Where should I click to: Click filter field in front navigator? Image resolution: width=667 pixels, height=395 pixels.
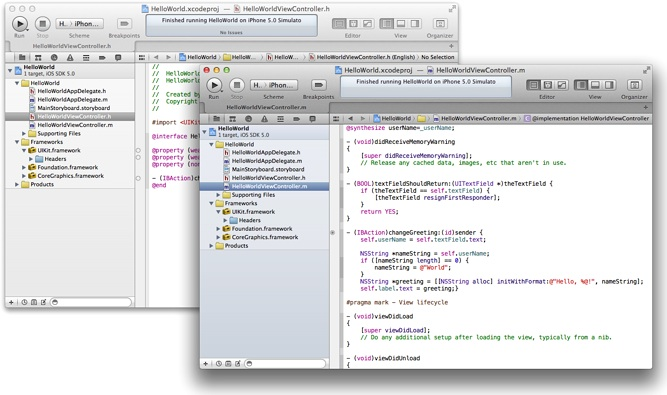click(285, 364)
